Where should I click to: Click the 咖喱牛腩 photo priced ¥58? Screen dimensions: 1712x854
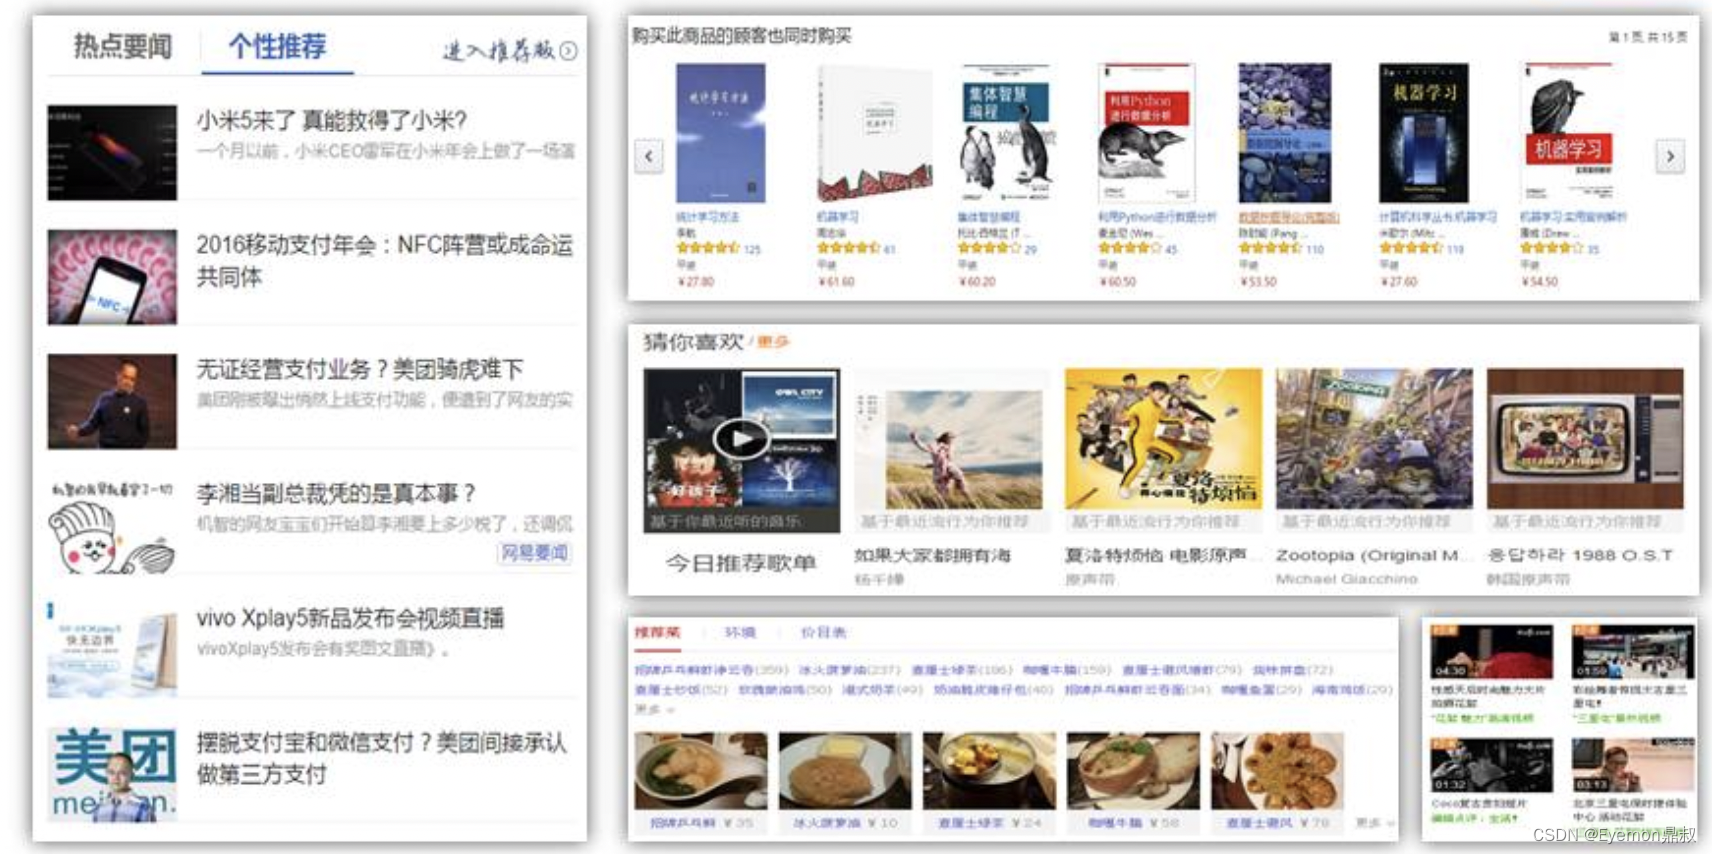coord(1133,771)
